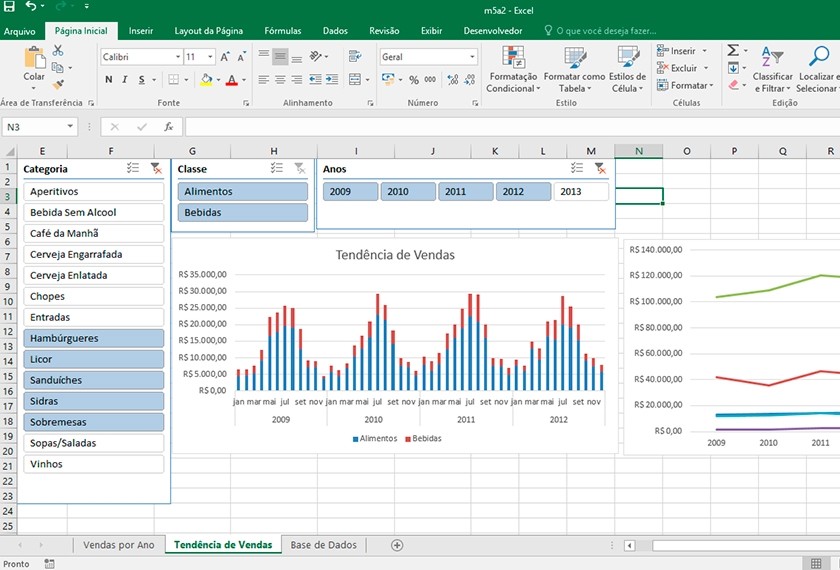Clear the Categoria slicer filter
This screenshot has width=840, height=570.
click(156, 170)
